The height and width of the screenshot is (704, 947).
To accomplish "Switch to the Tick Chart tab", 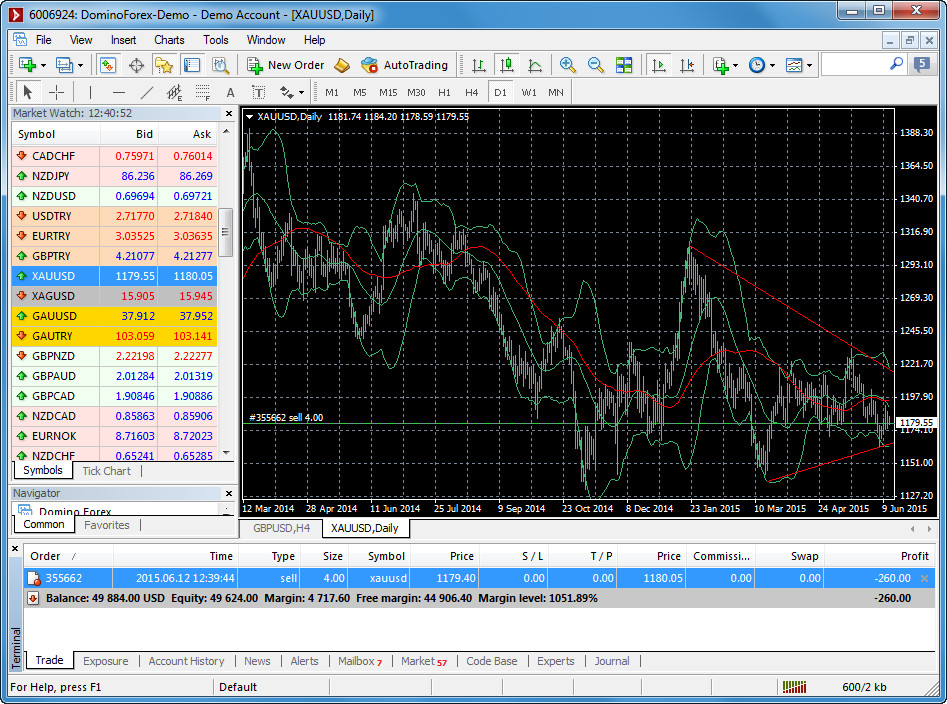I will point(106,471).
